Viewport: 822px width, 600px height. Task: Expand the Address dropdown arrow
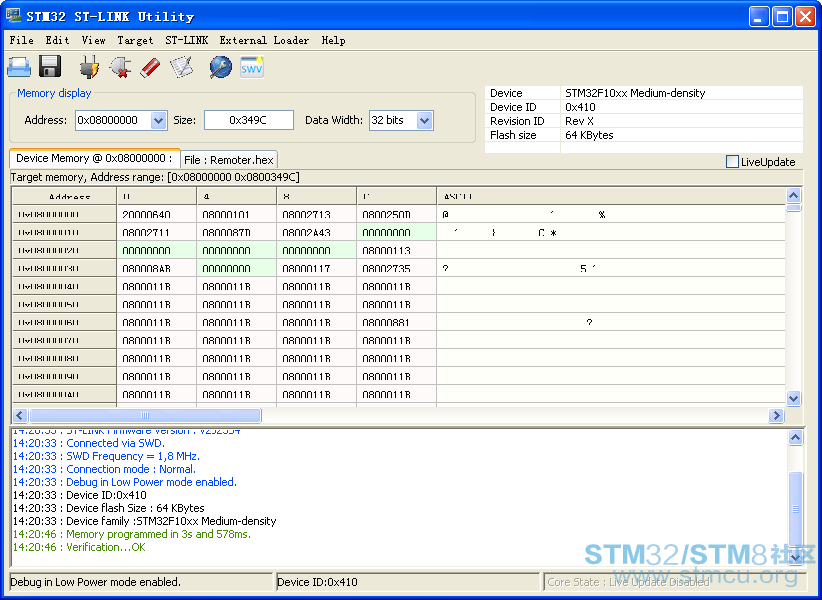158,121
